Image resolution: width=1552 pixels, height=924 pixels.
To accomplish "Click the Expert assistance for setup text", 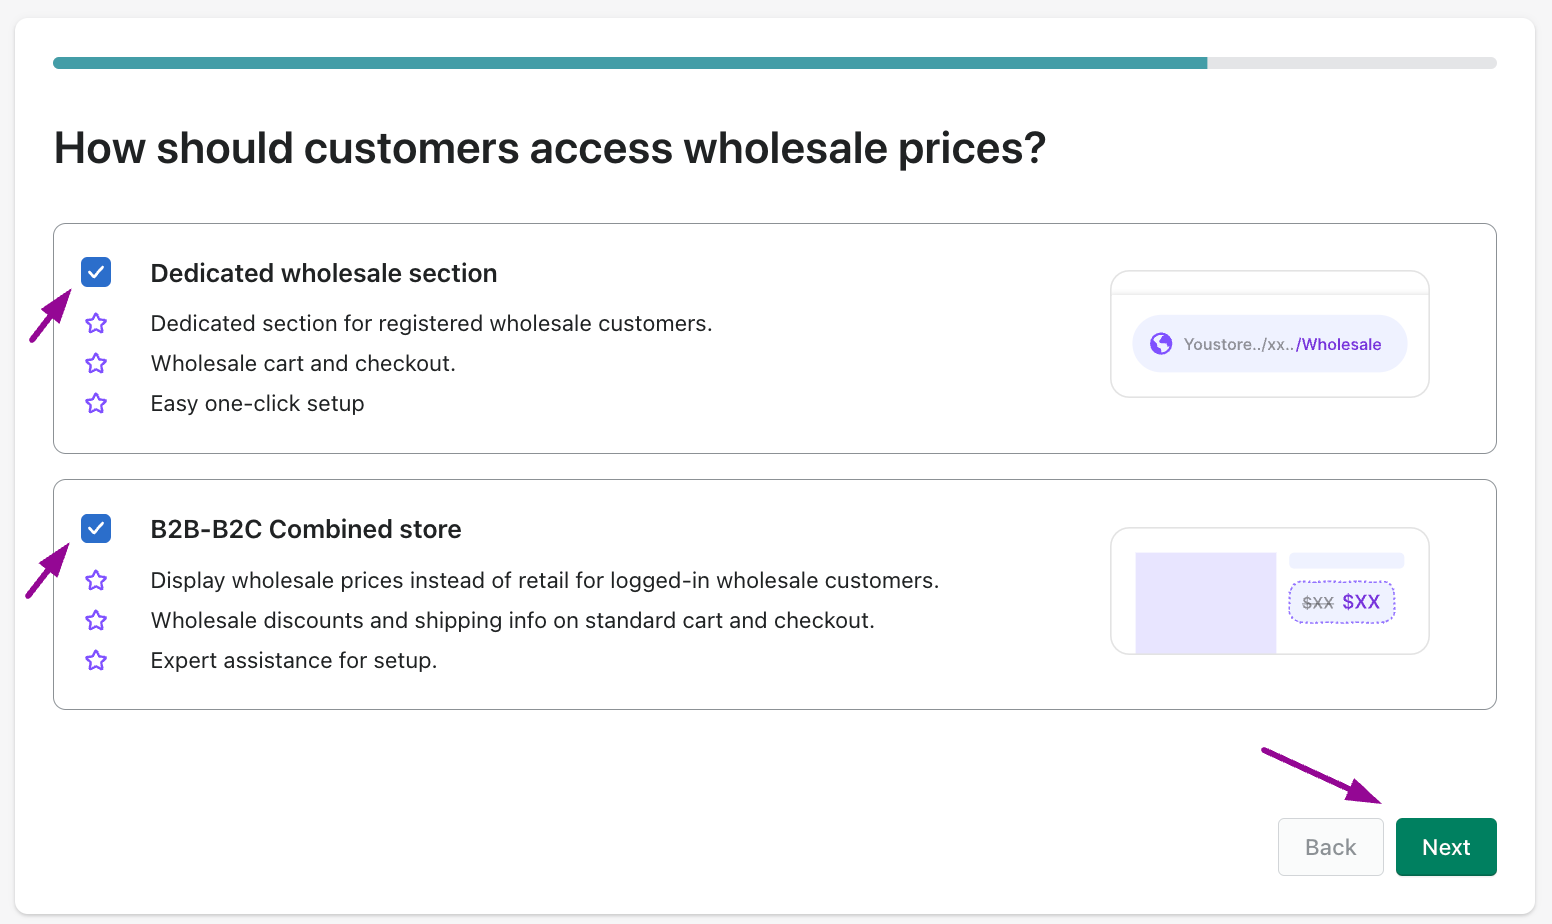I will tap(294, 660).
